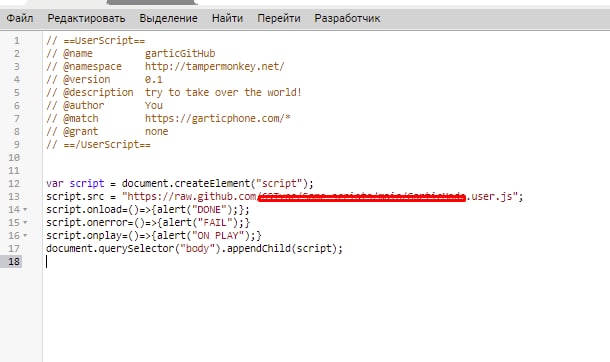
Task: Collapse the code fold at line 15
Action: coord(25,223)
